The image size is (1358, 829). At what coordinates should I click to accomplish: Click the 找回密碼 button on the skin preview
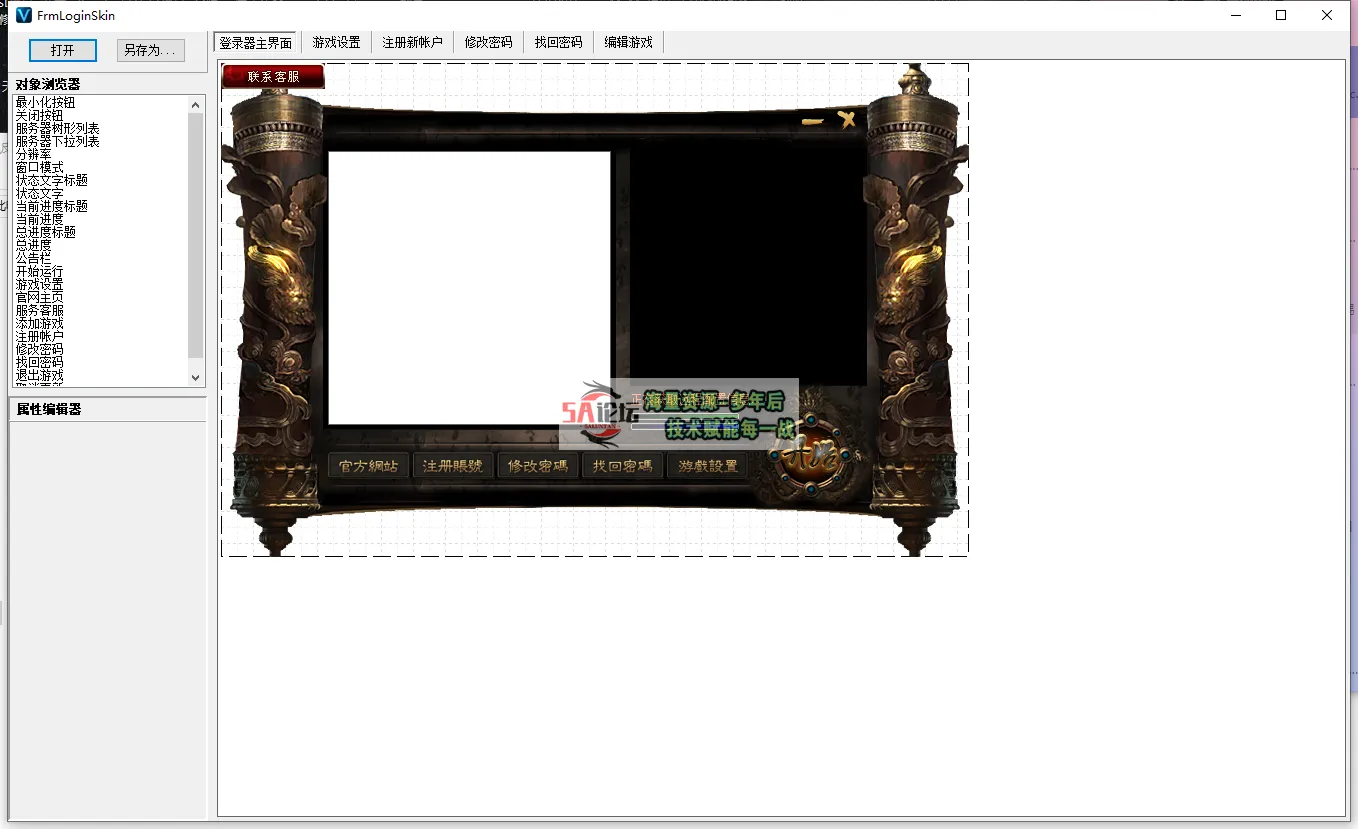[622, 464]
